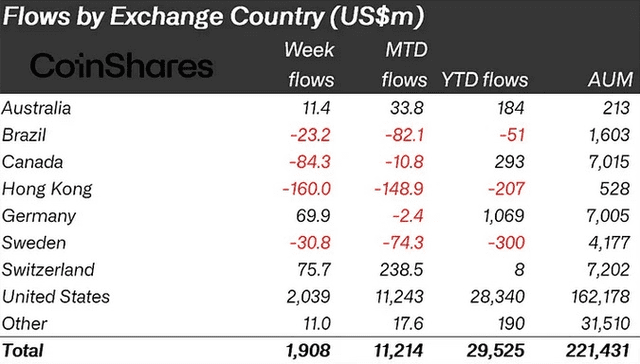Click the United States row label
Viewport: 640px width, 364px height.
click(56, 297)
